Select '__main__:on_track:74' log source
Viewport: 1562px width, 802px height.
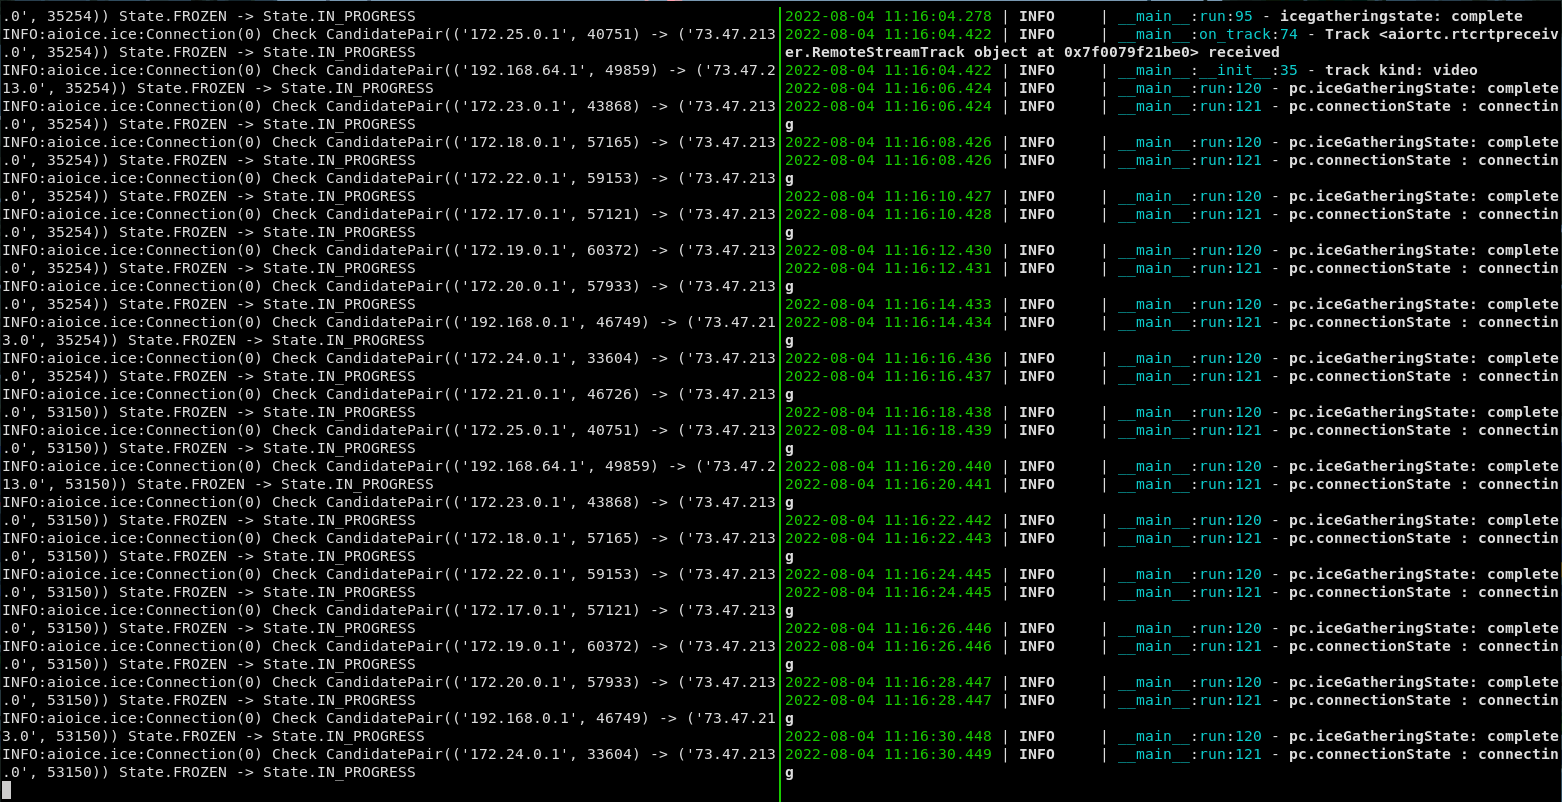[x=1208, y=34]
